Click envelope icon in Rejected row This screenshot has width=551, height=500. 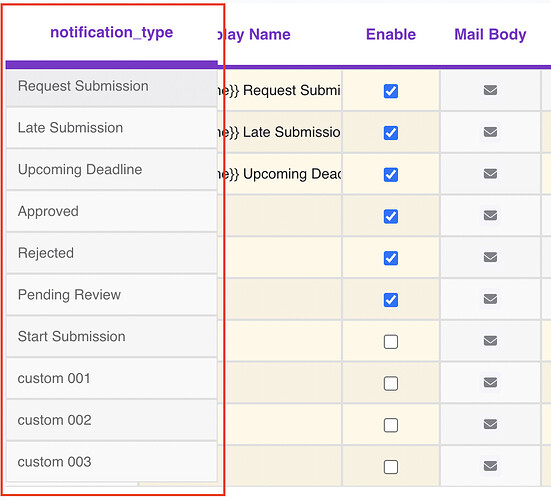(x=490, y=257)
